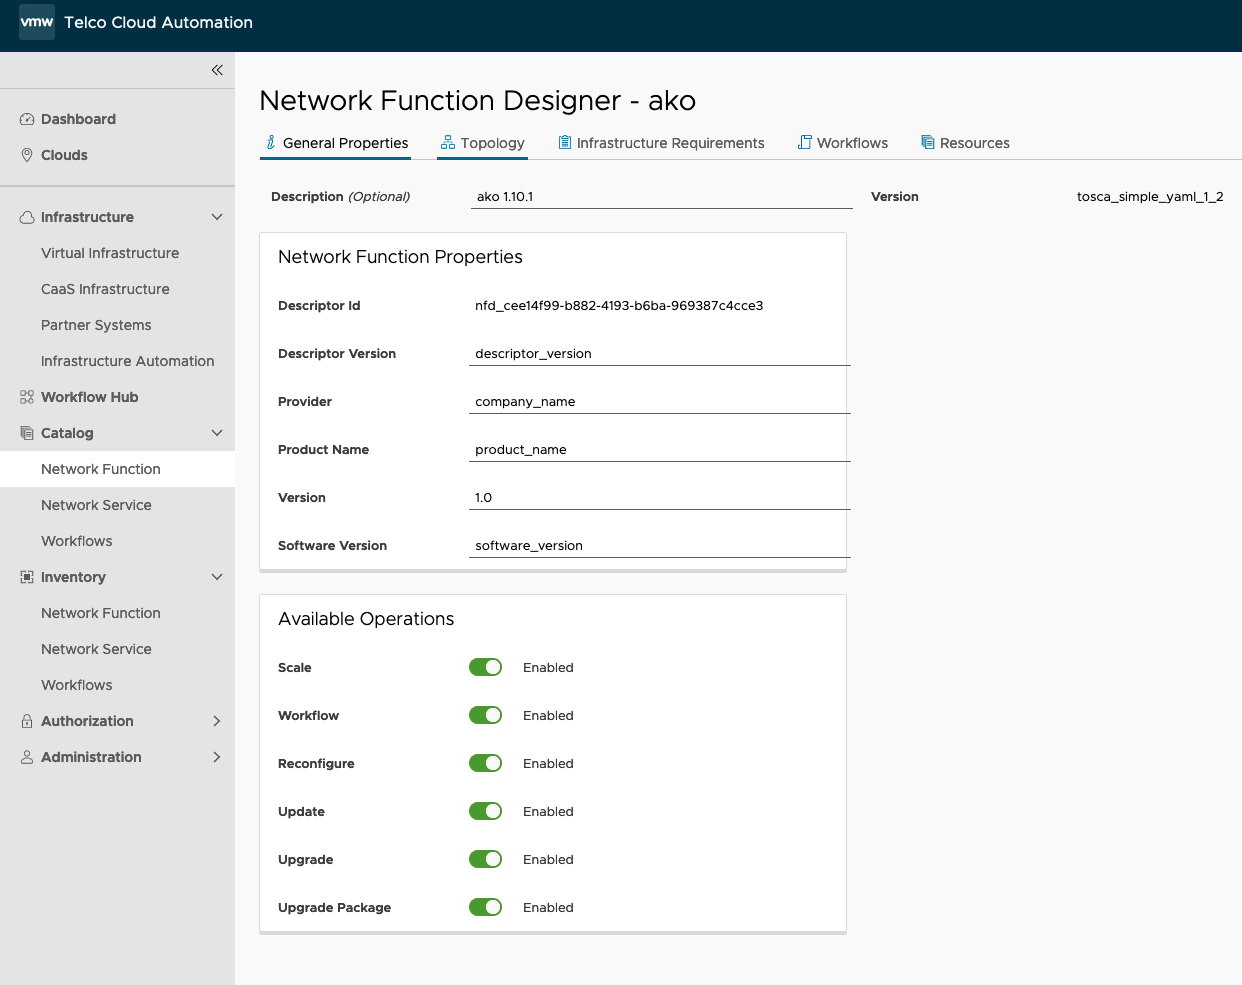Screen dimensions: 1242x985
Task: Select the Infrastructure cloud icon in the sidebar
Action: [x=25, y=217]
